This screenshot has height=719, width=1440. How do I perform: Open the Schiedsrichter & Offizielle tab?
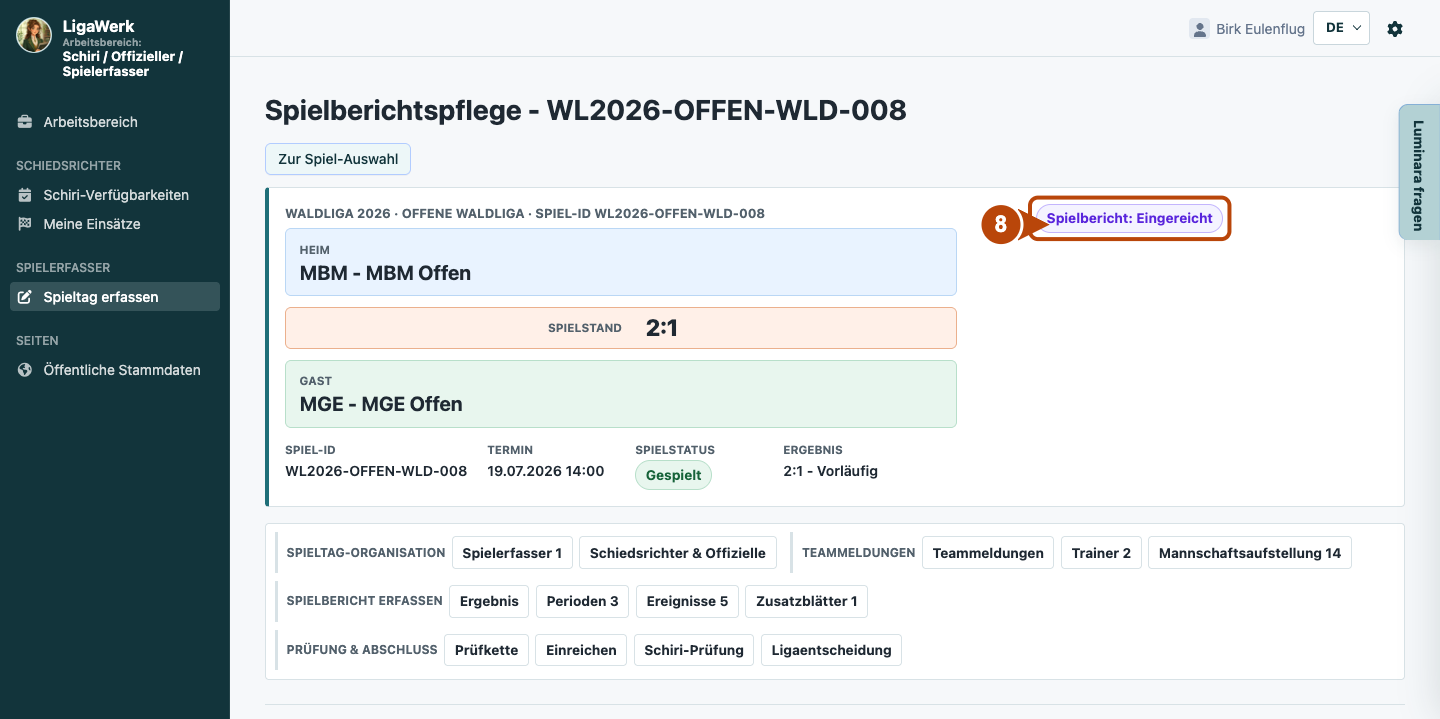point(678,553)
